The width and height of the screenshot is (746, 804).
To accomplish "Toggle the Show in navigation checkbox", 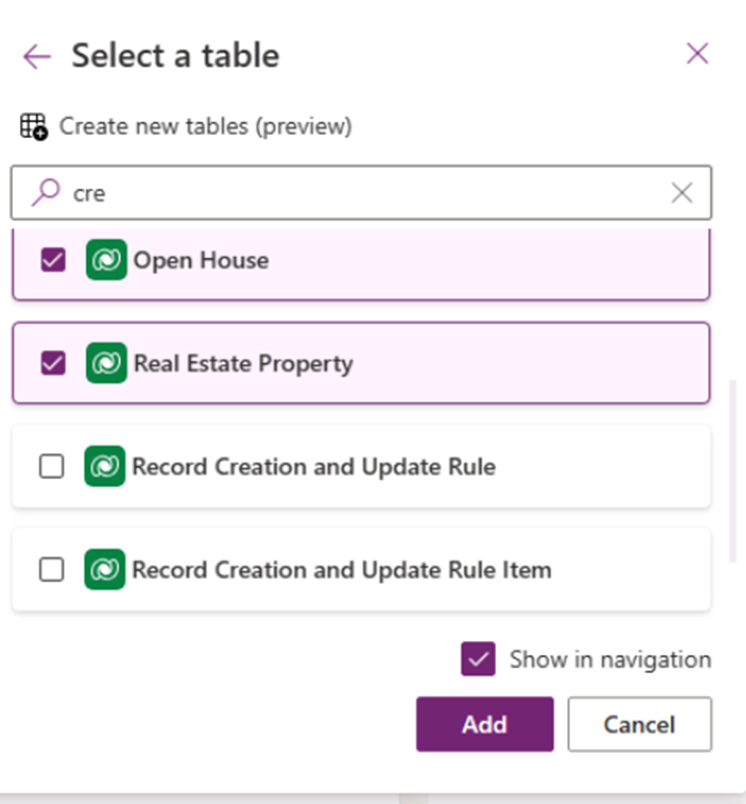I will pos(478,659).
